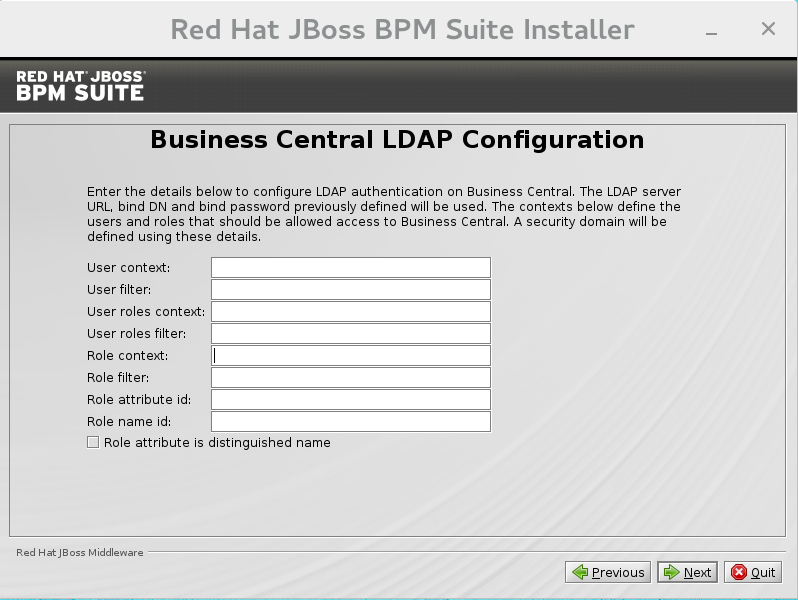The width and height of the screenshot is (798, 600).
Task: Focus the User filter text box
Action: pos(350,290)
